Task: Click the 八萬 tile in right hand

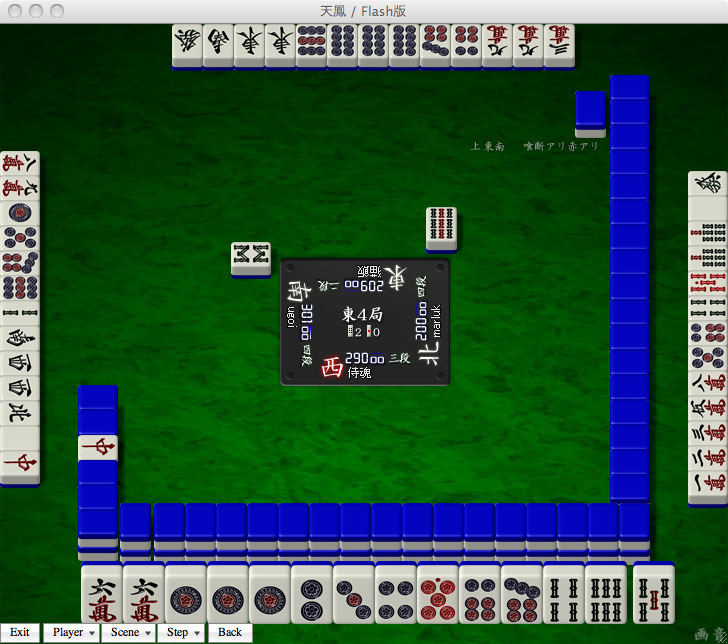Action: click(708, 384)
